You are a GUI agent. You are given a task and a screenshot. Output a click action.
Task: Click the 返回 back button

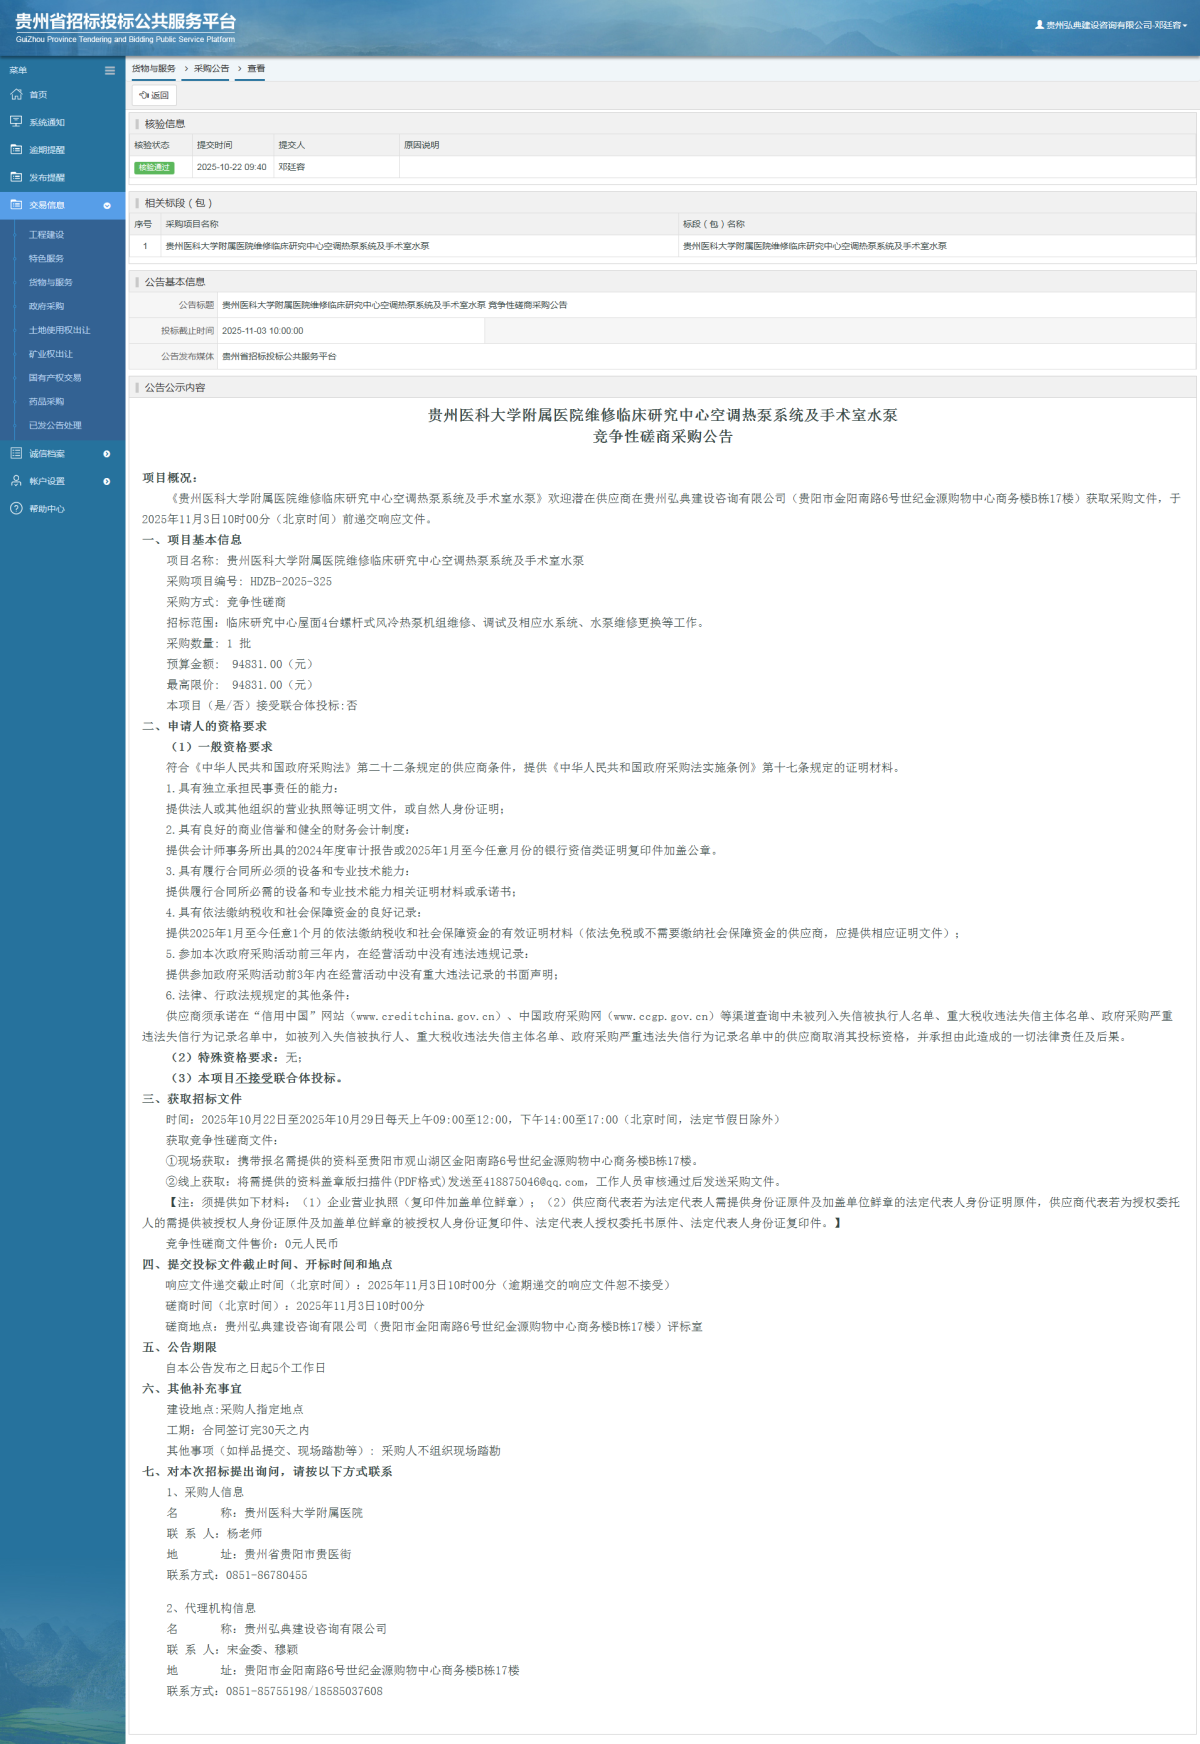(x=154, y=95)
